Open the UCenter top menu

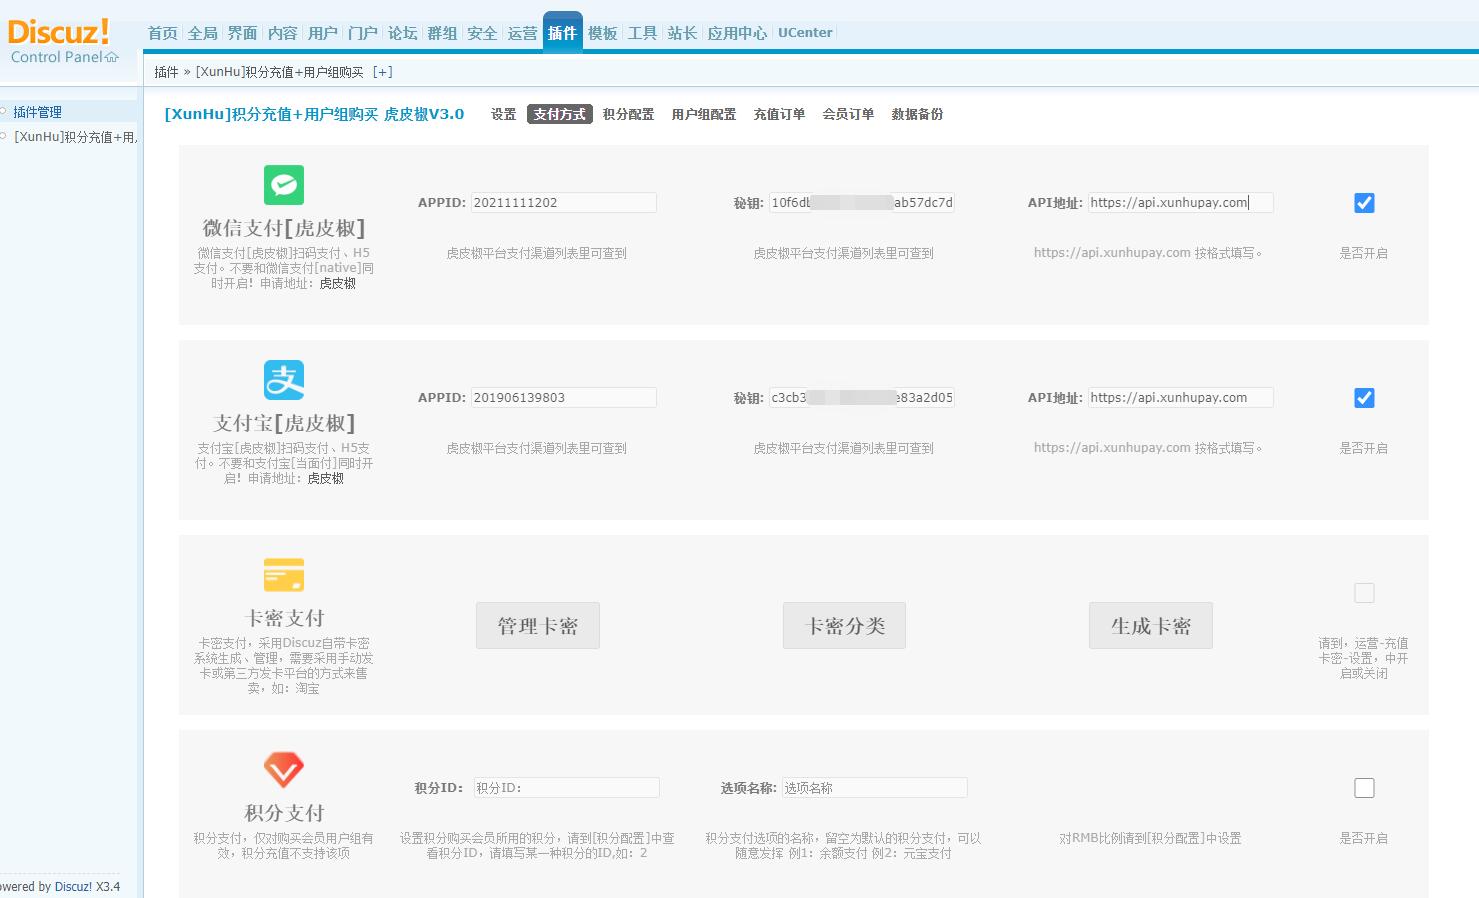tap(805, 33)
